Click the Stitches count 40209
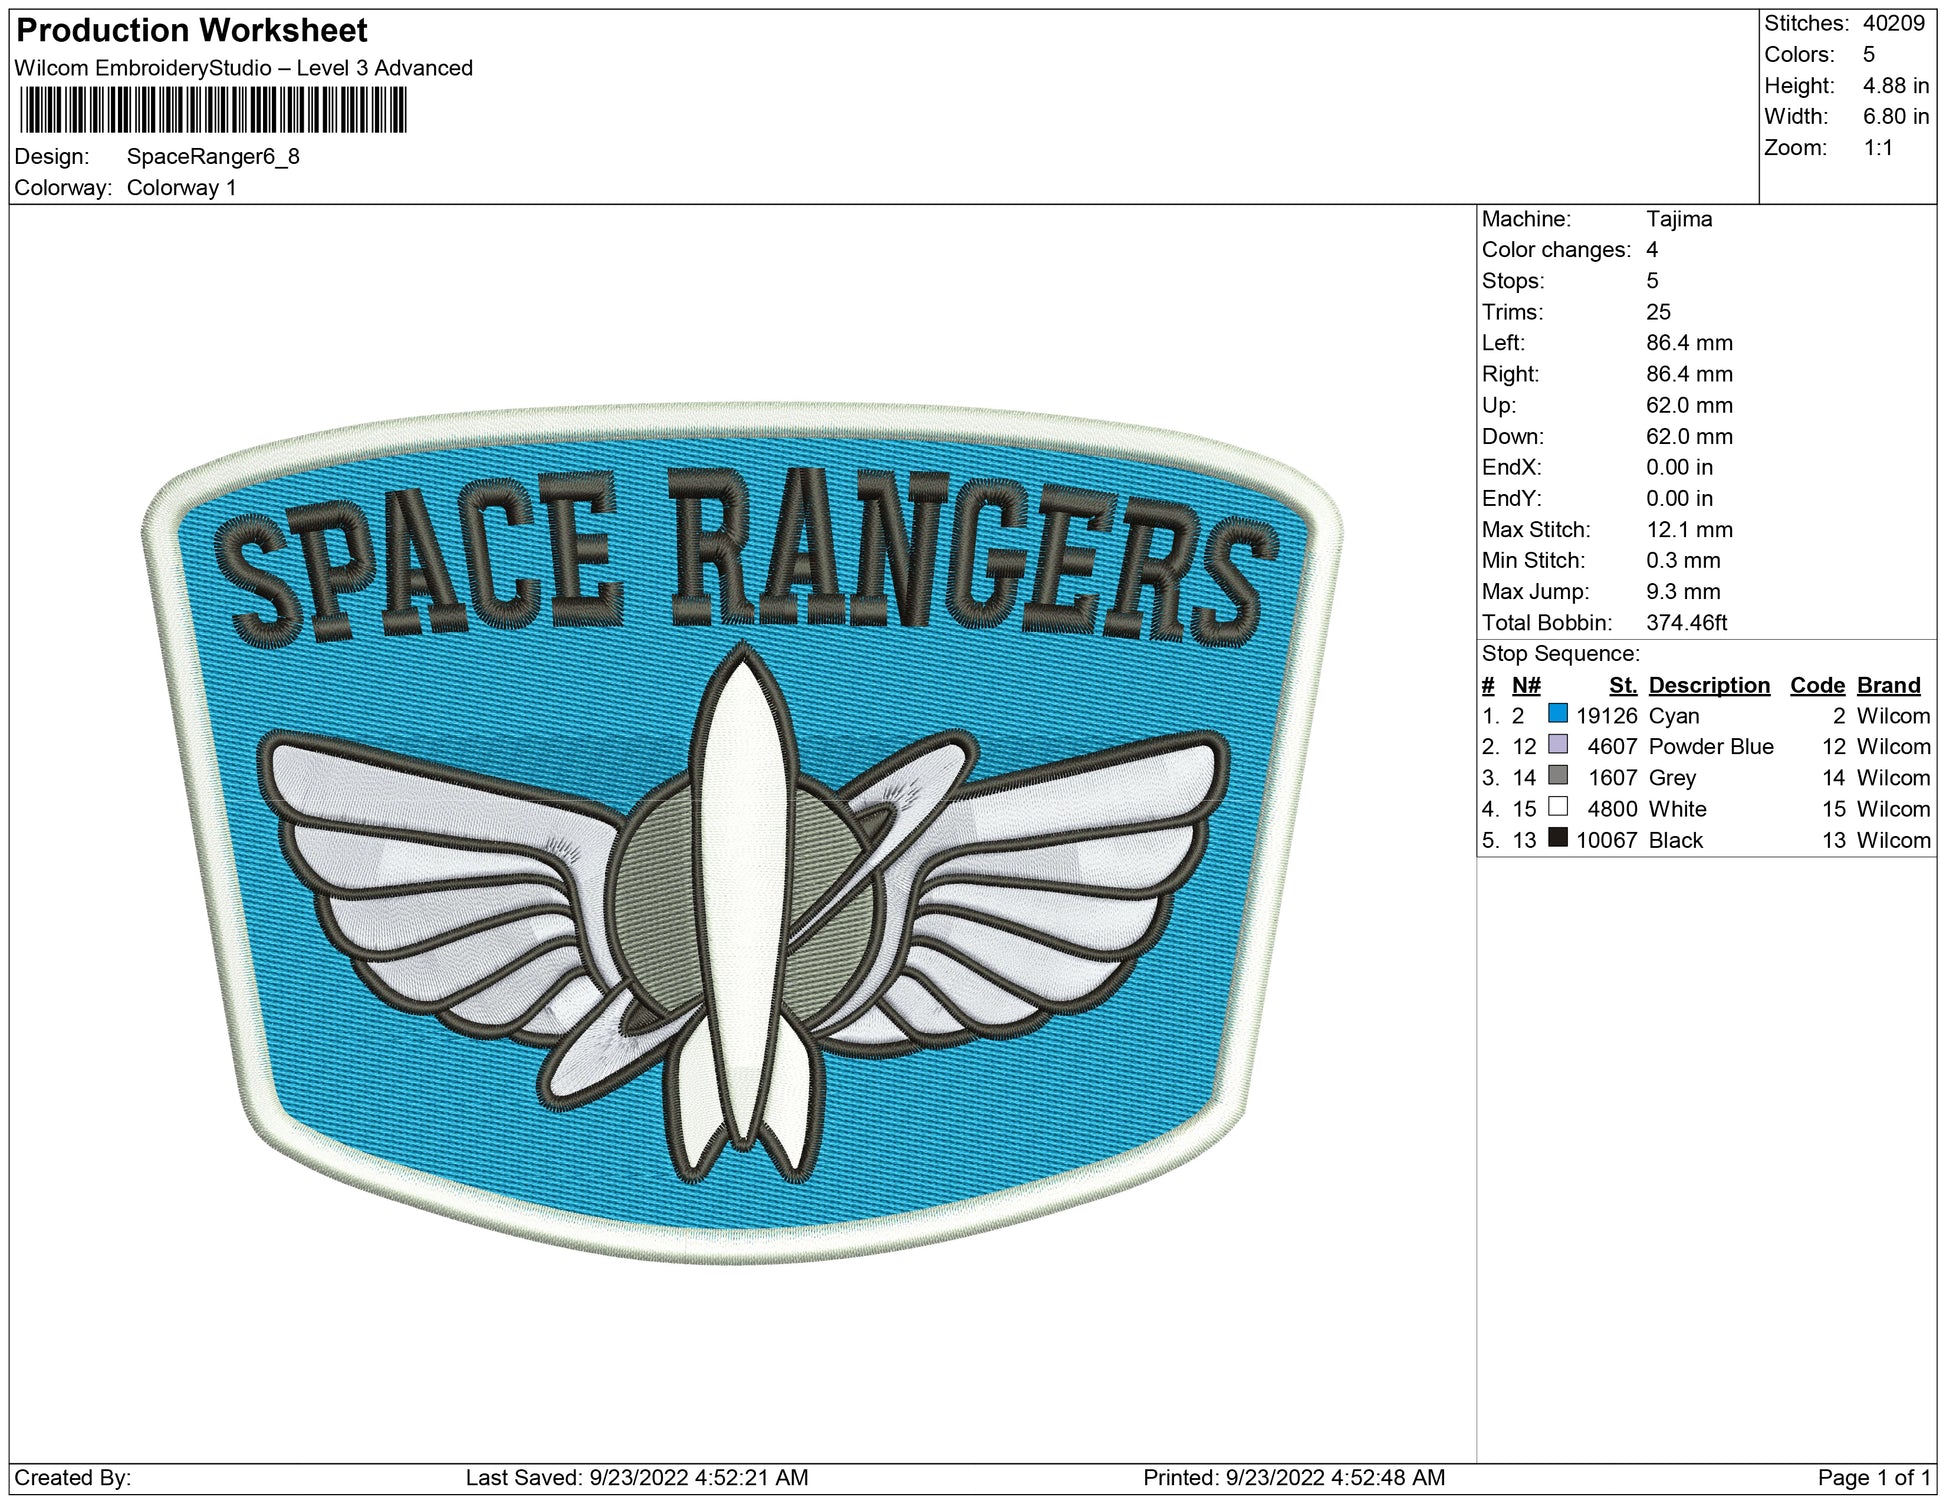1946x1497 pixels. pyautogui.click(x=1893, y=23)
